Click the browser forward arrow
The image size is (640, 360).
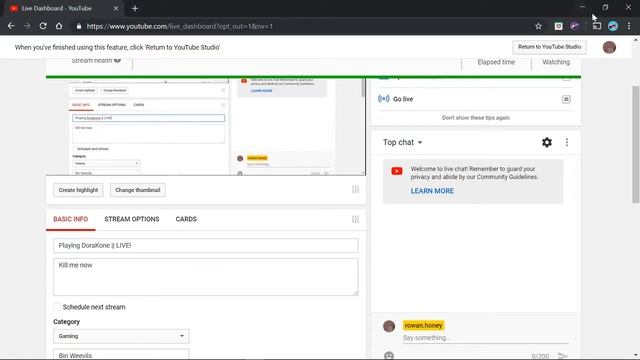coord(27,26)
